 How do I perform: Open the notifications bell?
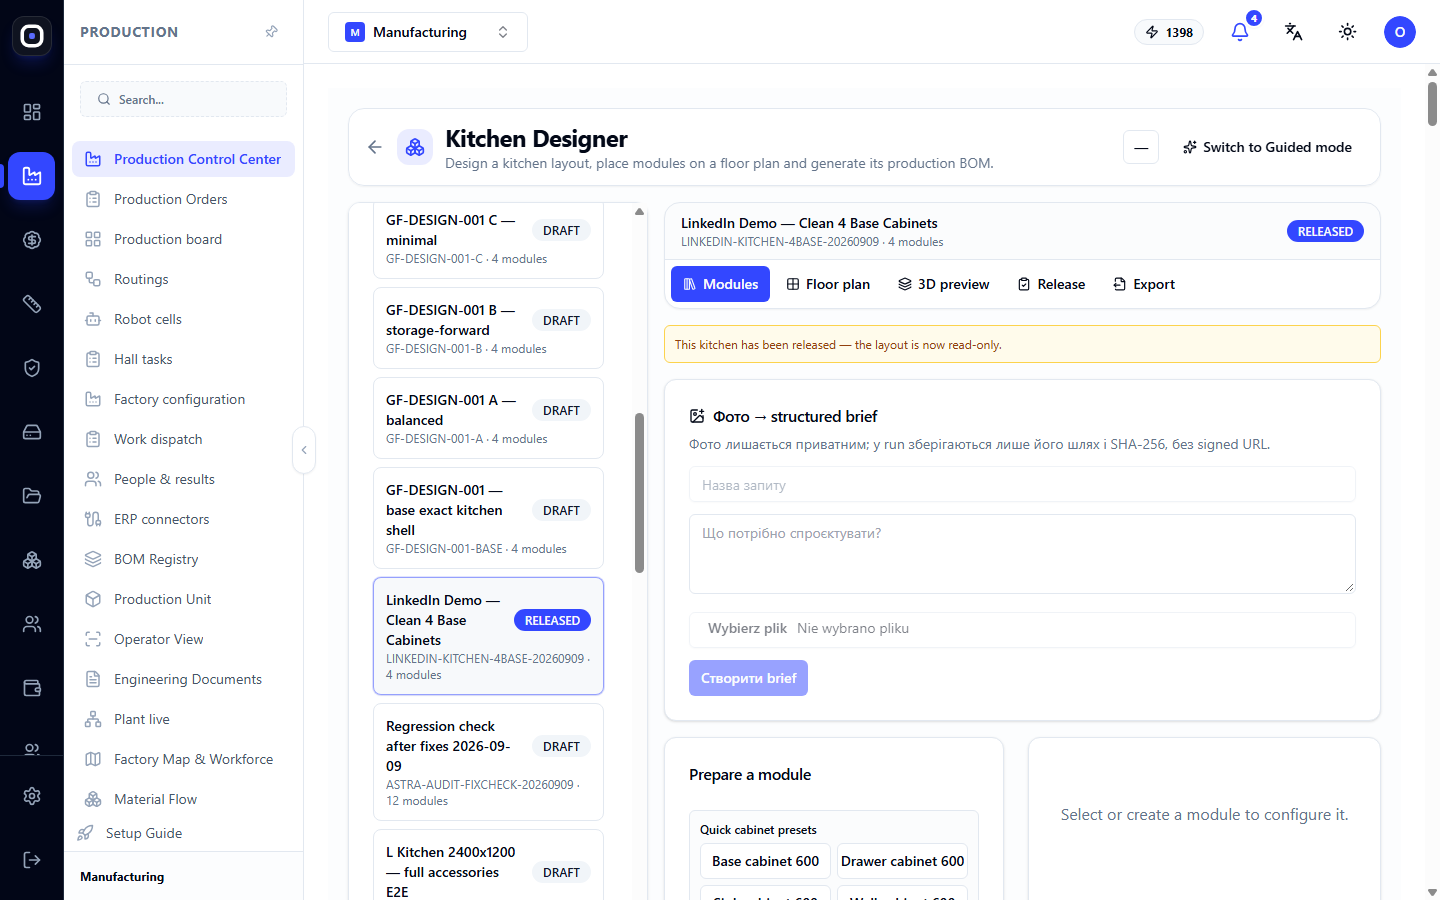(x=1240, y=32)
